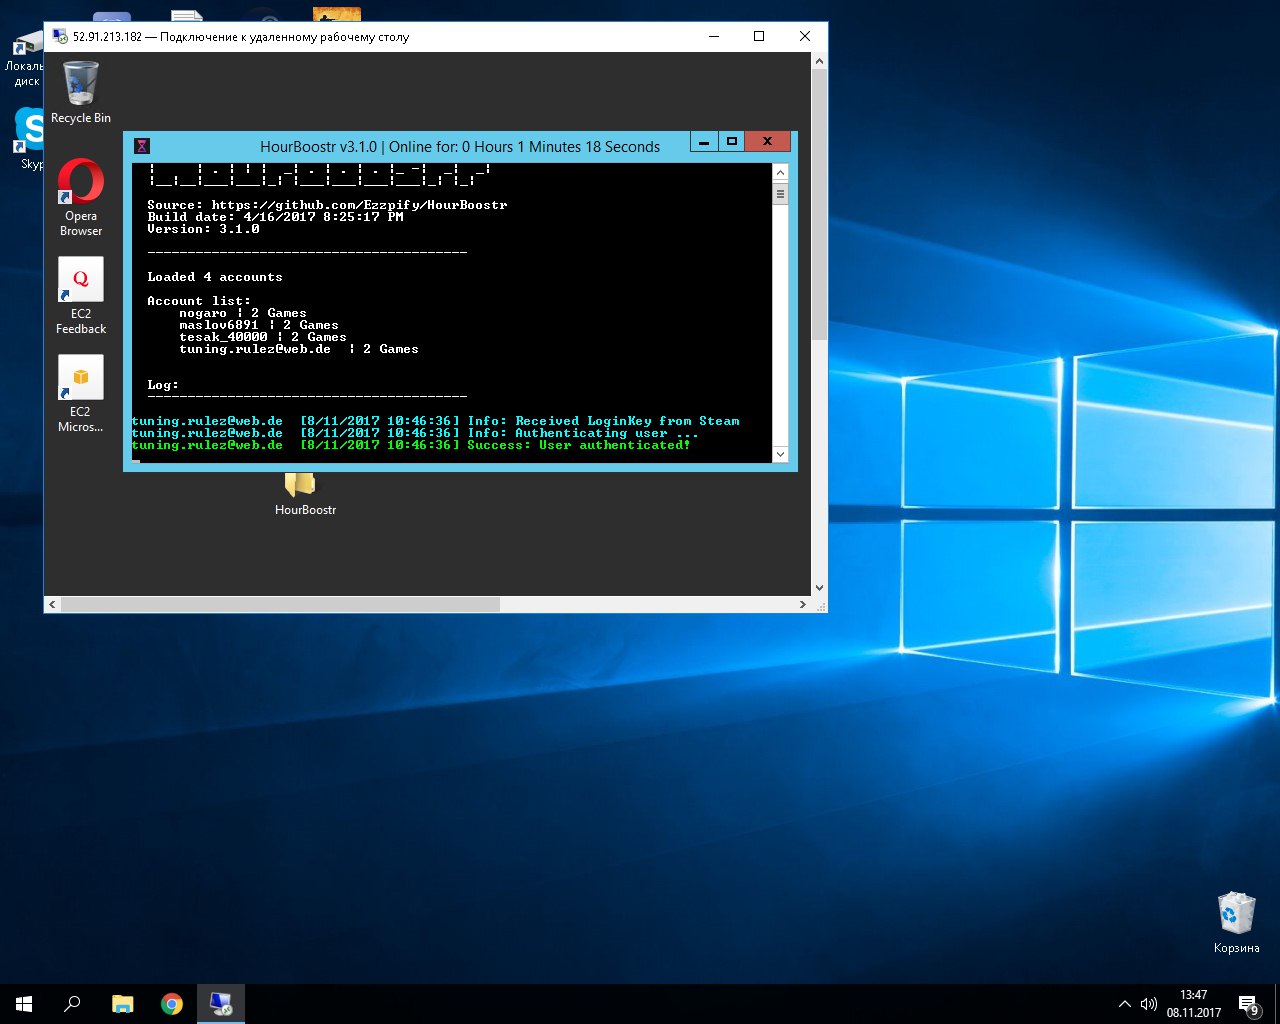Screen dimensions: 1280x1024
Task: Click 'tuning.rulez@web.de | 2 Games' account line
Action: [299, 349]
